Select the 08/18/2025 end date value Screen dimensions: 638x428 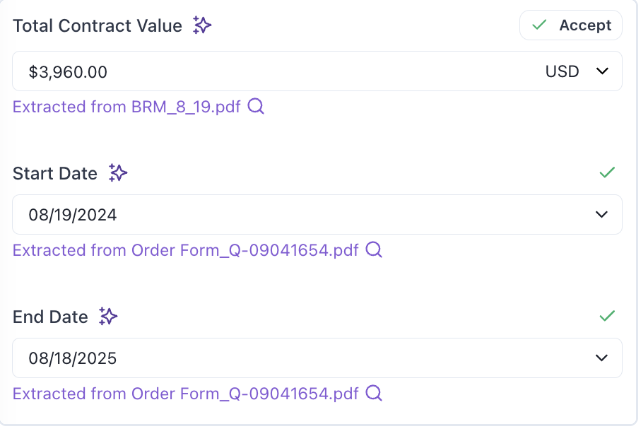(x=66, y=358)
